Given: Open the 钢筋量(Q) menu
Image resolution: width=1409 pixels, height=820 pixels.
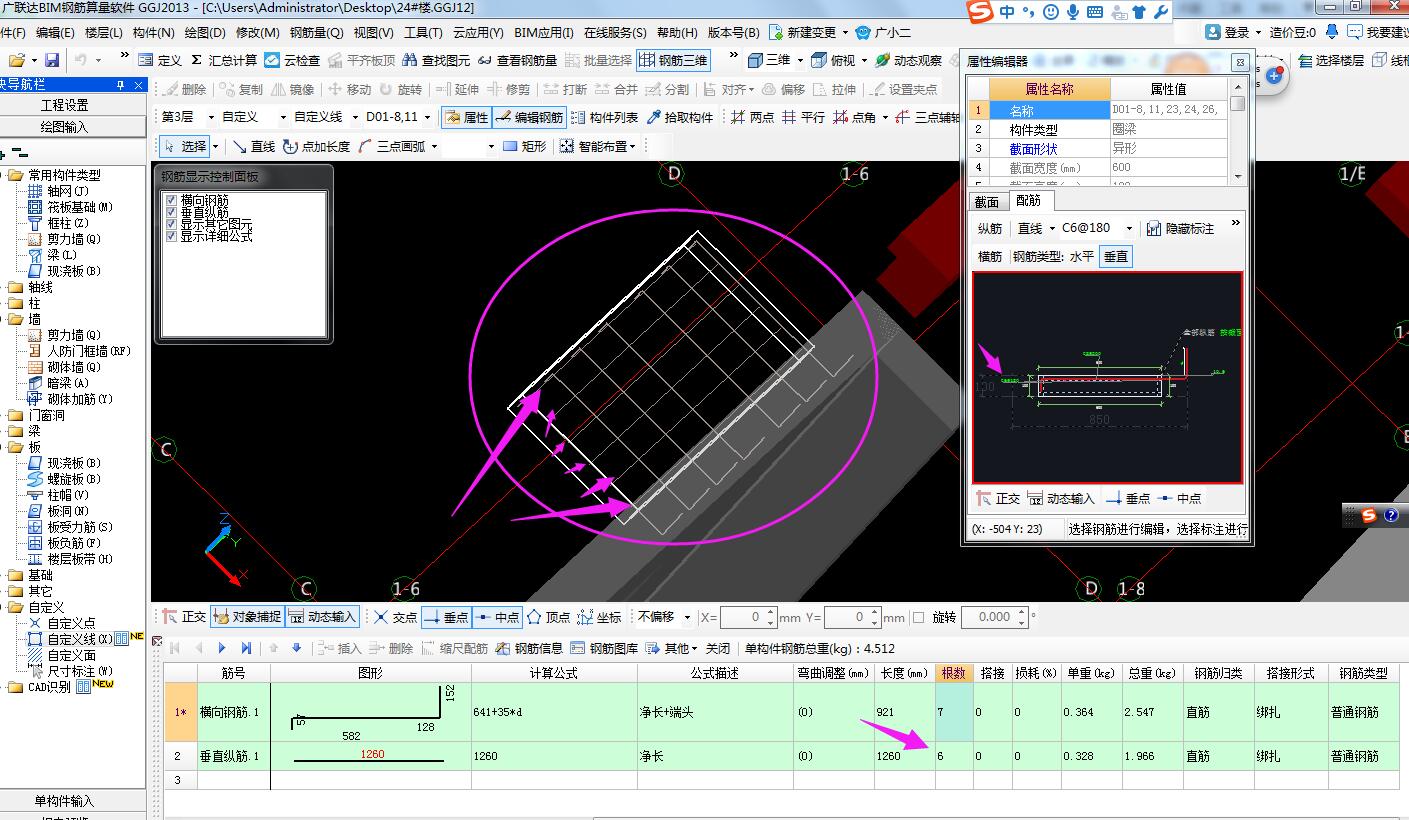Looking at the screenshot, I should point(316,33).
